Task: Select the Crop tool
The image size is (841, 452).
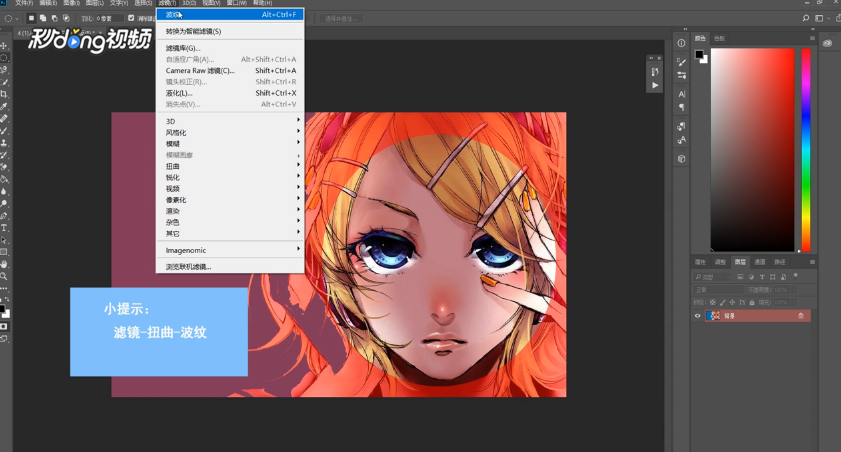Action: (x=4, y=94)
